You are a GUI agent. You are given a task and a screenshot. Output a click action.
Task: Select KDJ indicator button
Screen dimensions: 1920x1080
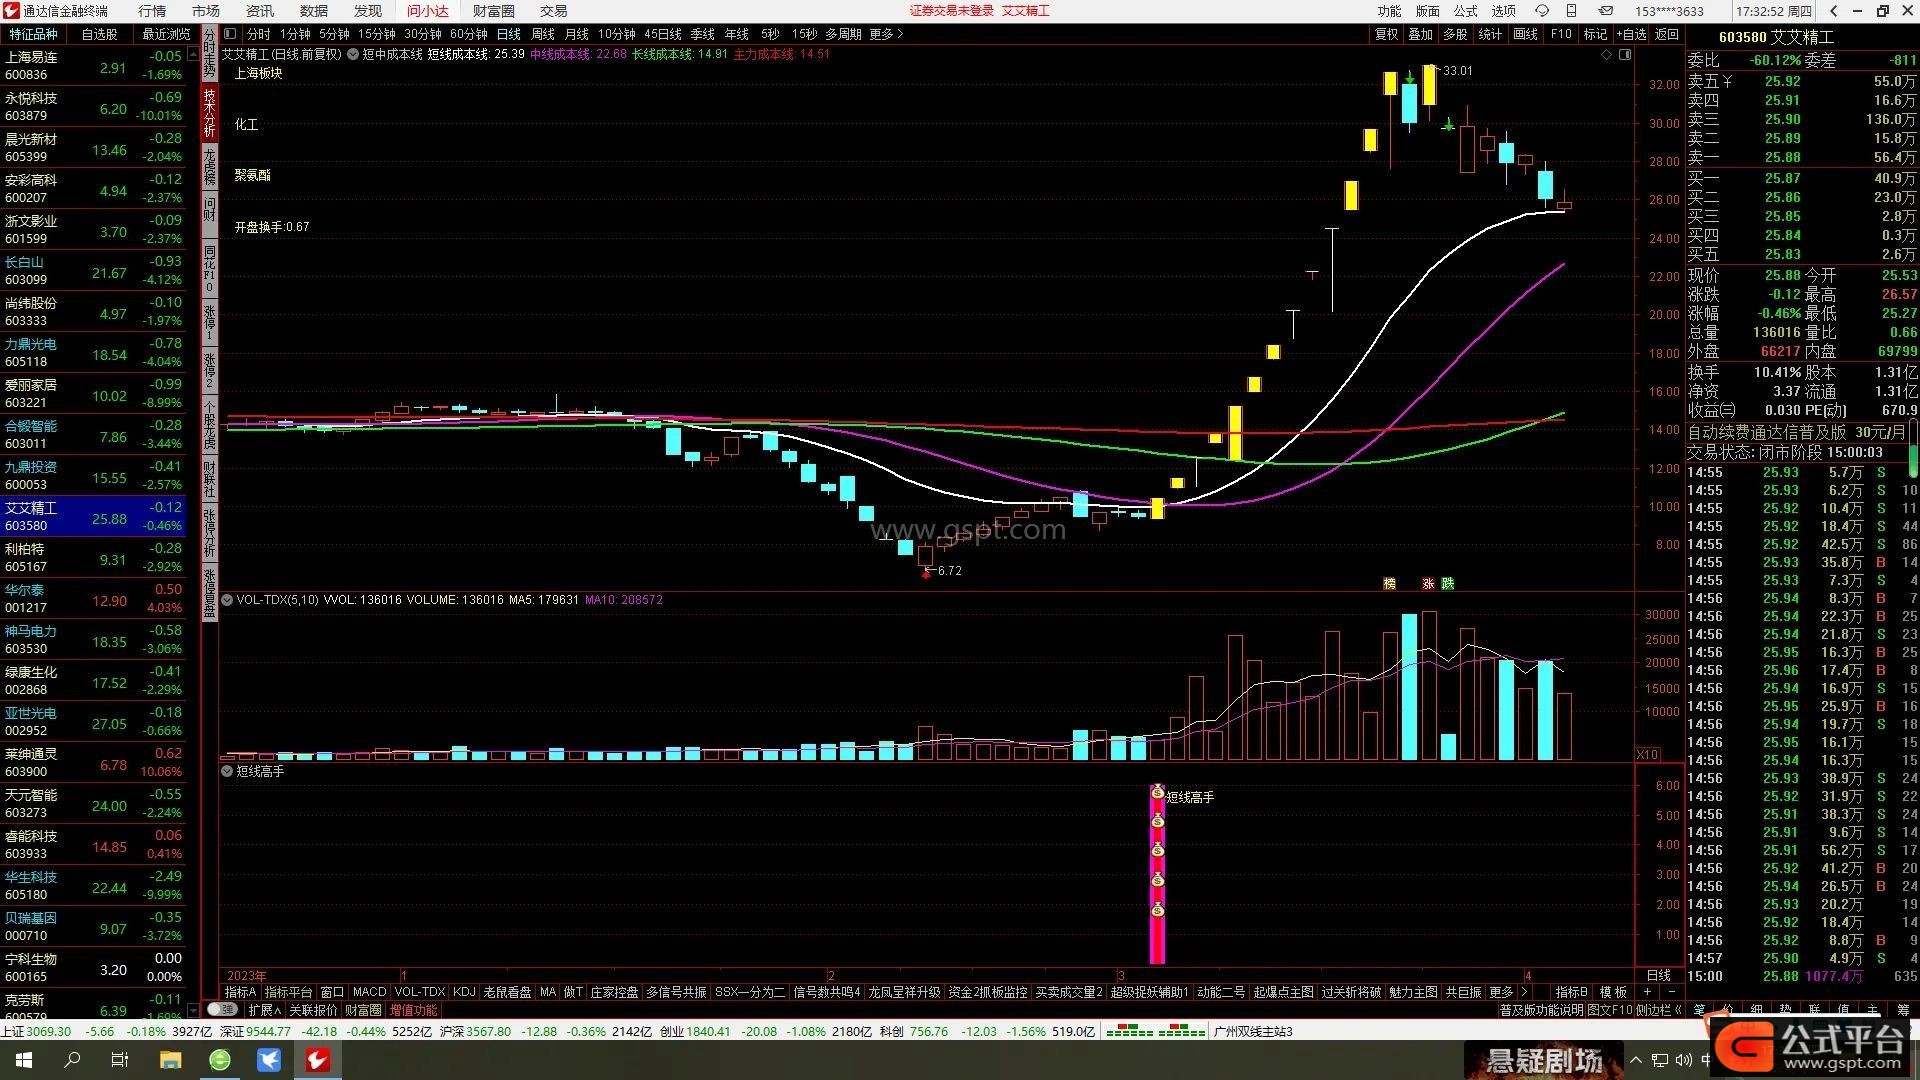[x=464, y=992]
